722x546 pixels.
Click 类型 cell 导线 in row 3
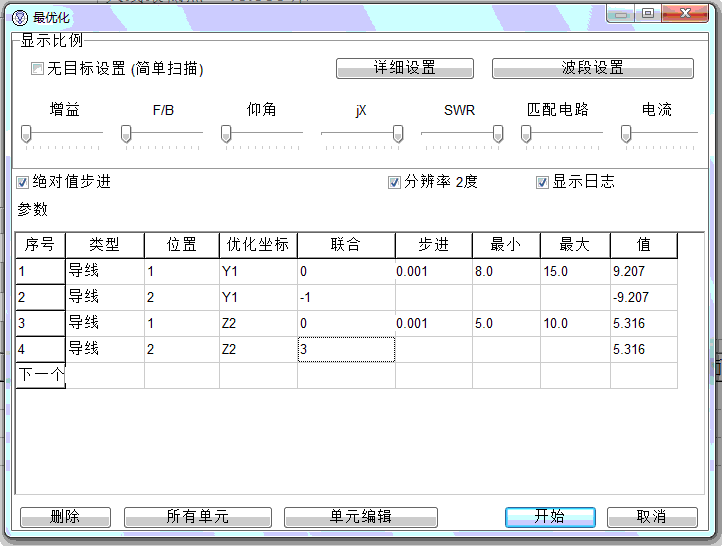105,323
